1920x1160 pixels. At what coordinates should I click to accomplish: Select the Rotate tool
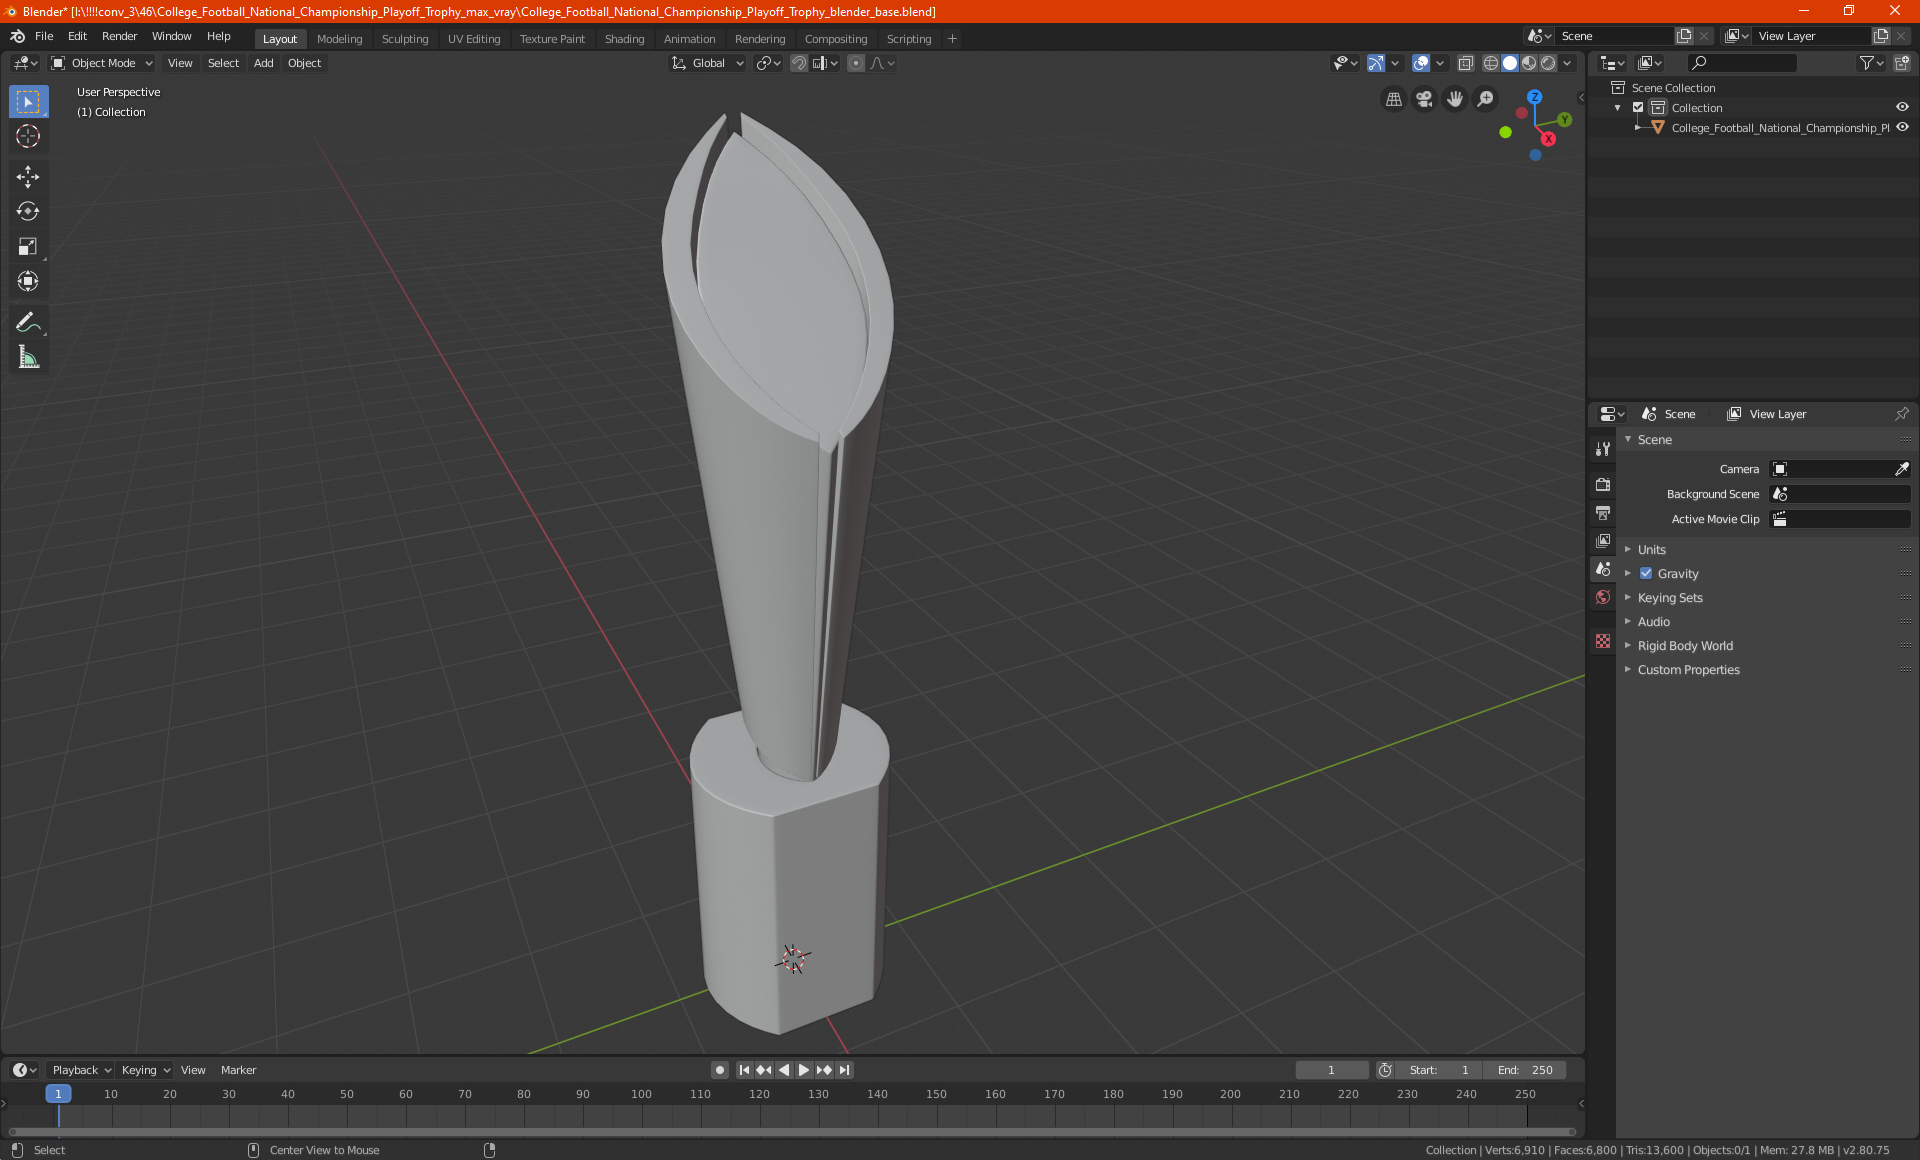click(28, 211)
